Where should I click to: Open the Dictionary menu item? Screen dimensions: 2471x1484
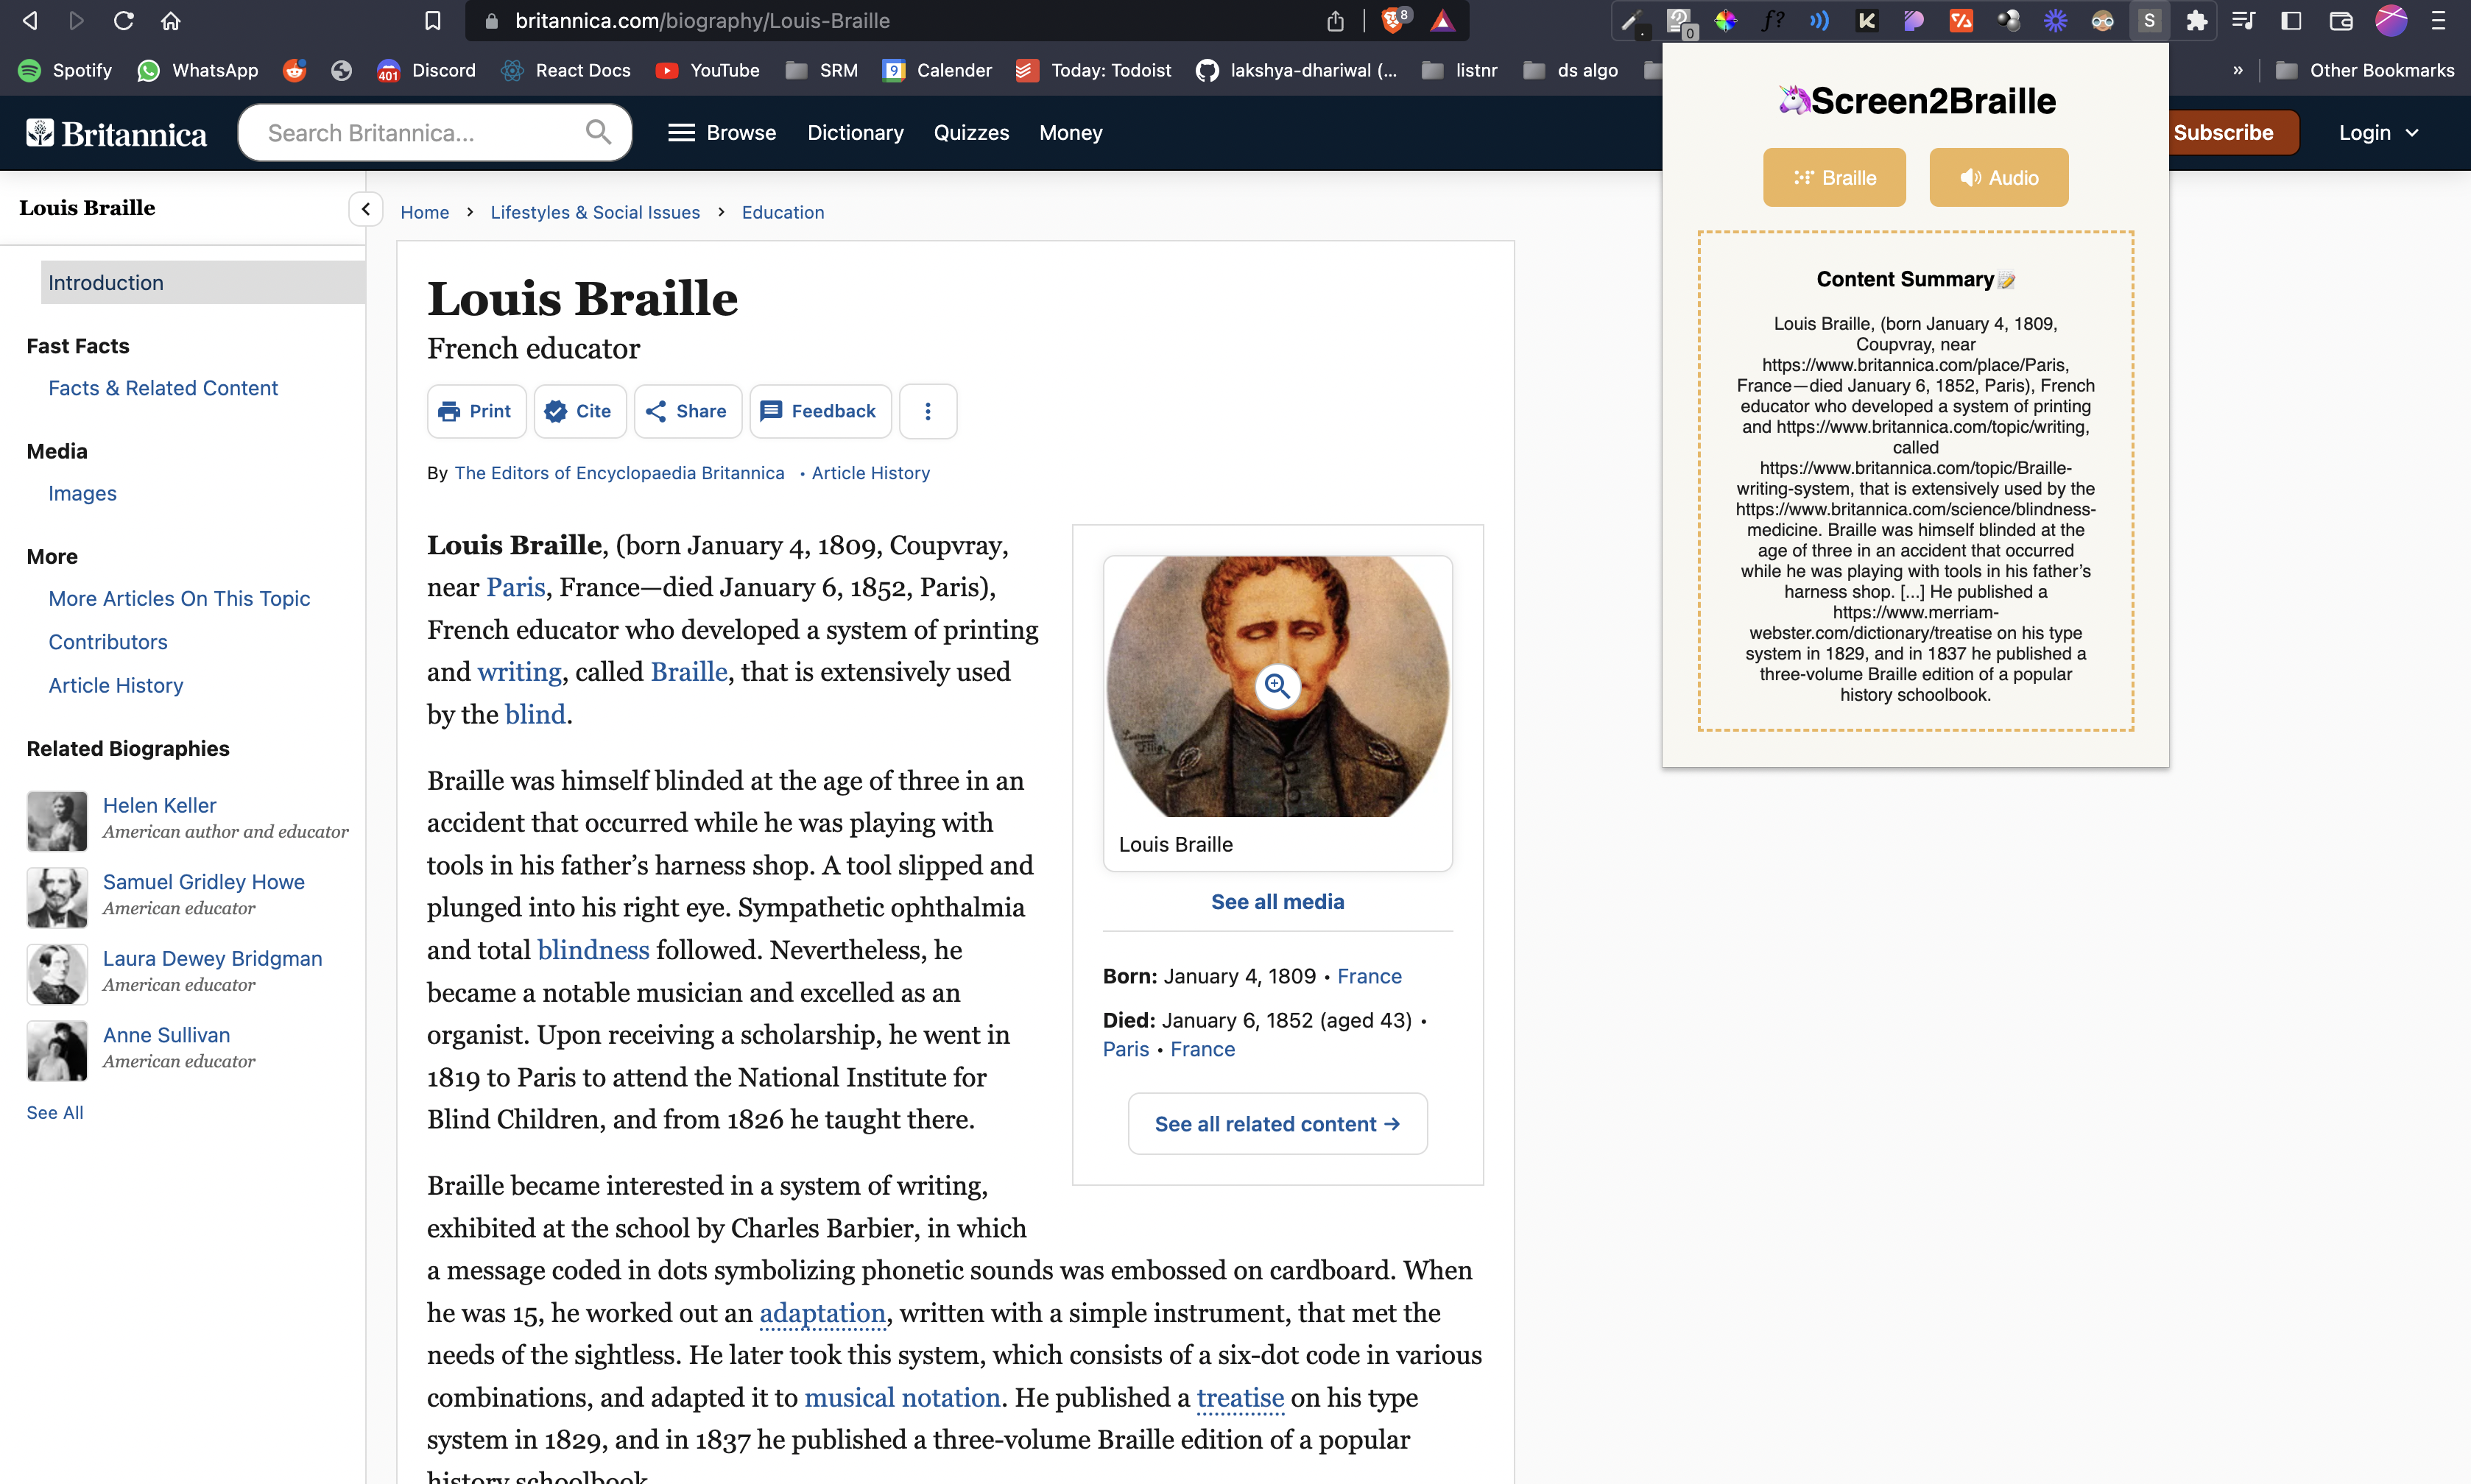click(x=855, y=133)
